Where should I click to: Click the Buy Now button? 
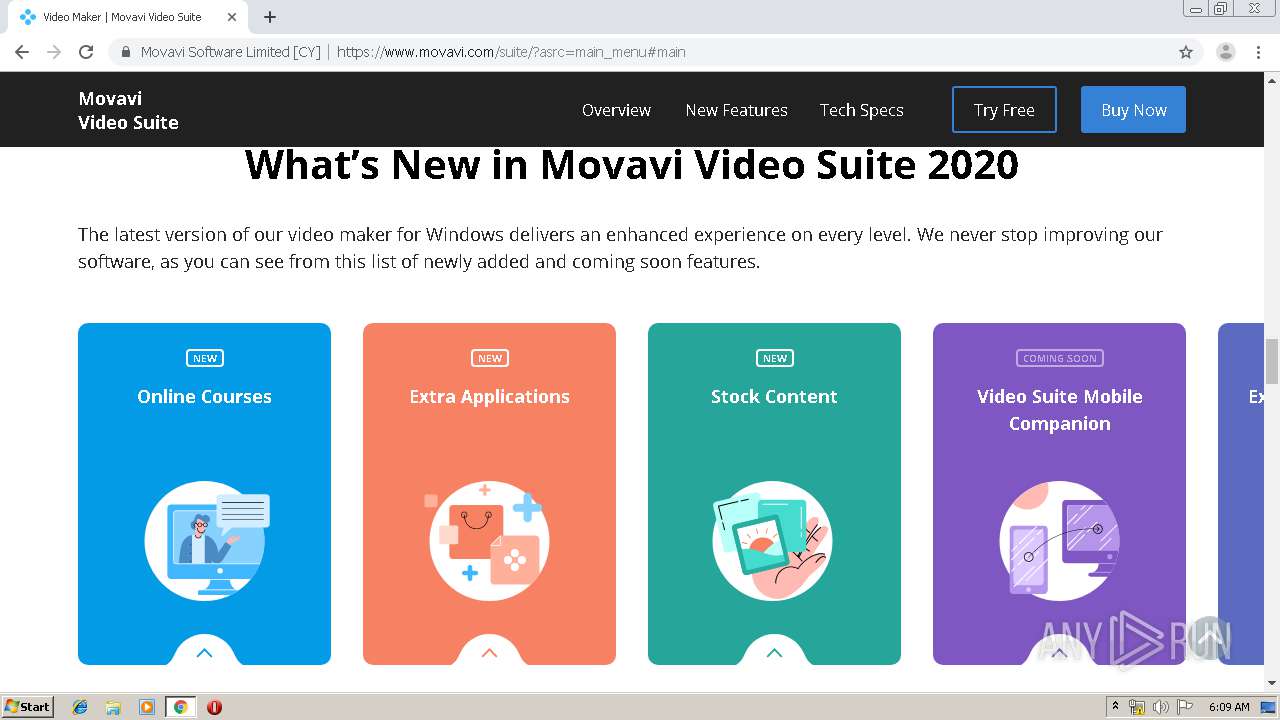click(x=1133, y=110)
